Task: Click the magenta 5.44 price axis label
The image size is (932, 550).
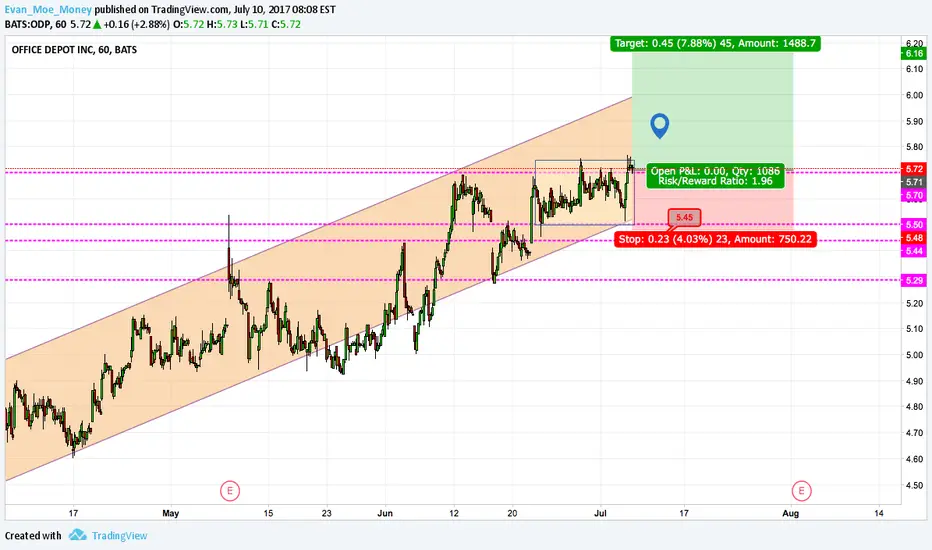Action: (914, 251)
